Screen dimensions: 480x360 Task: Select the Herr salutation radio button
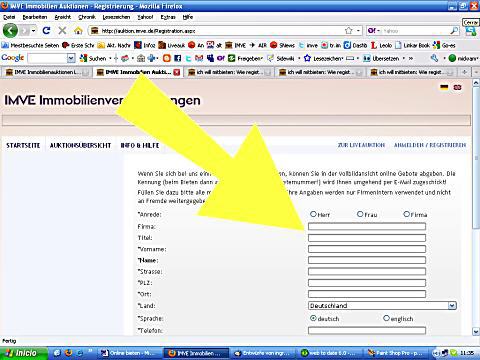coord(313,214)
